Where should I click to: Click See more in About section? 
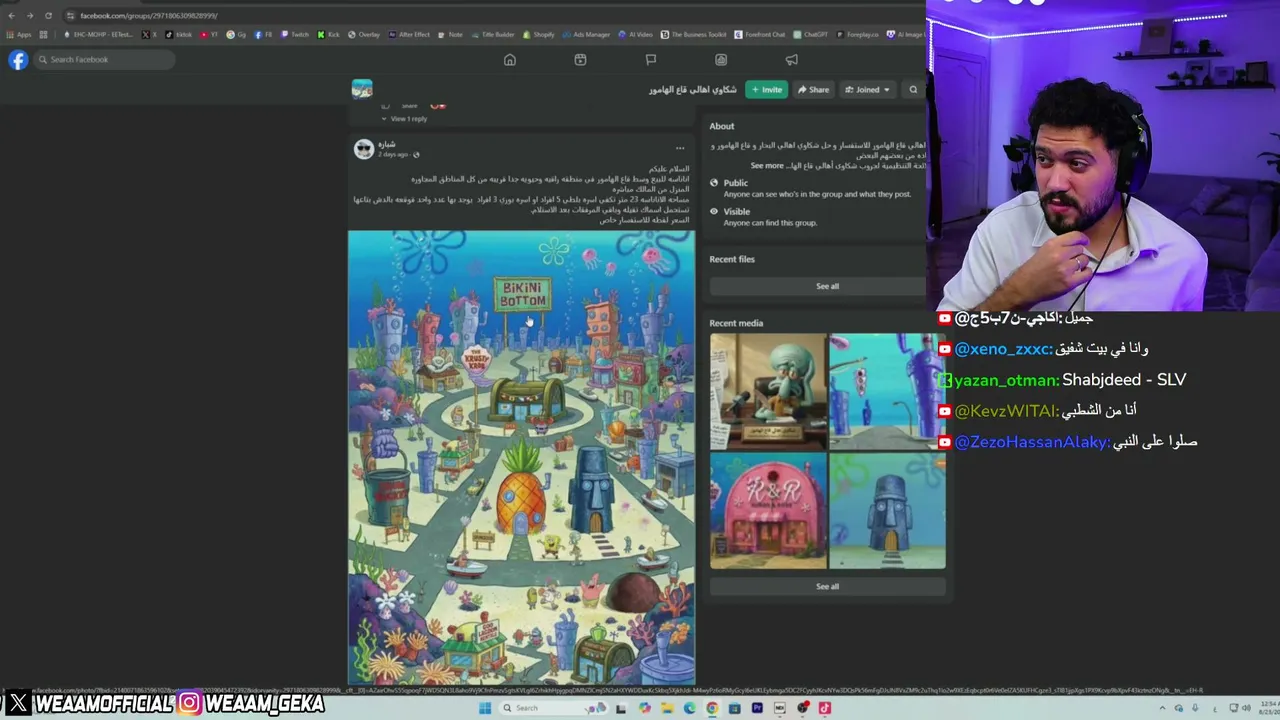pos(767,166)
